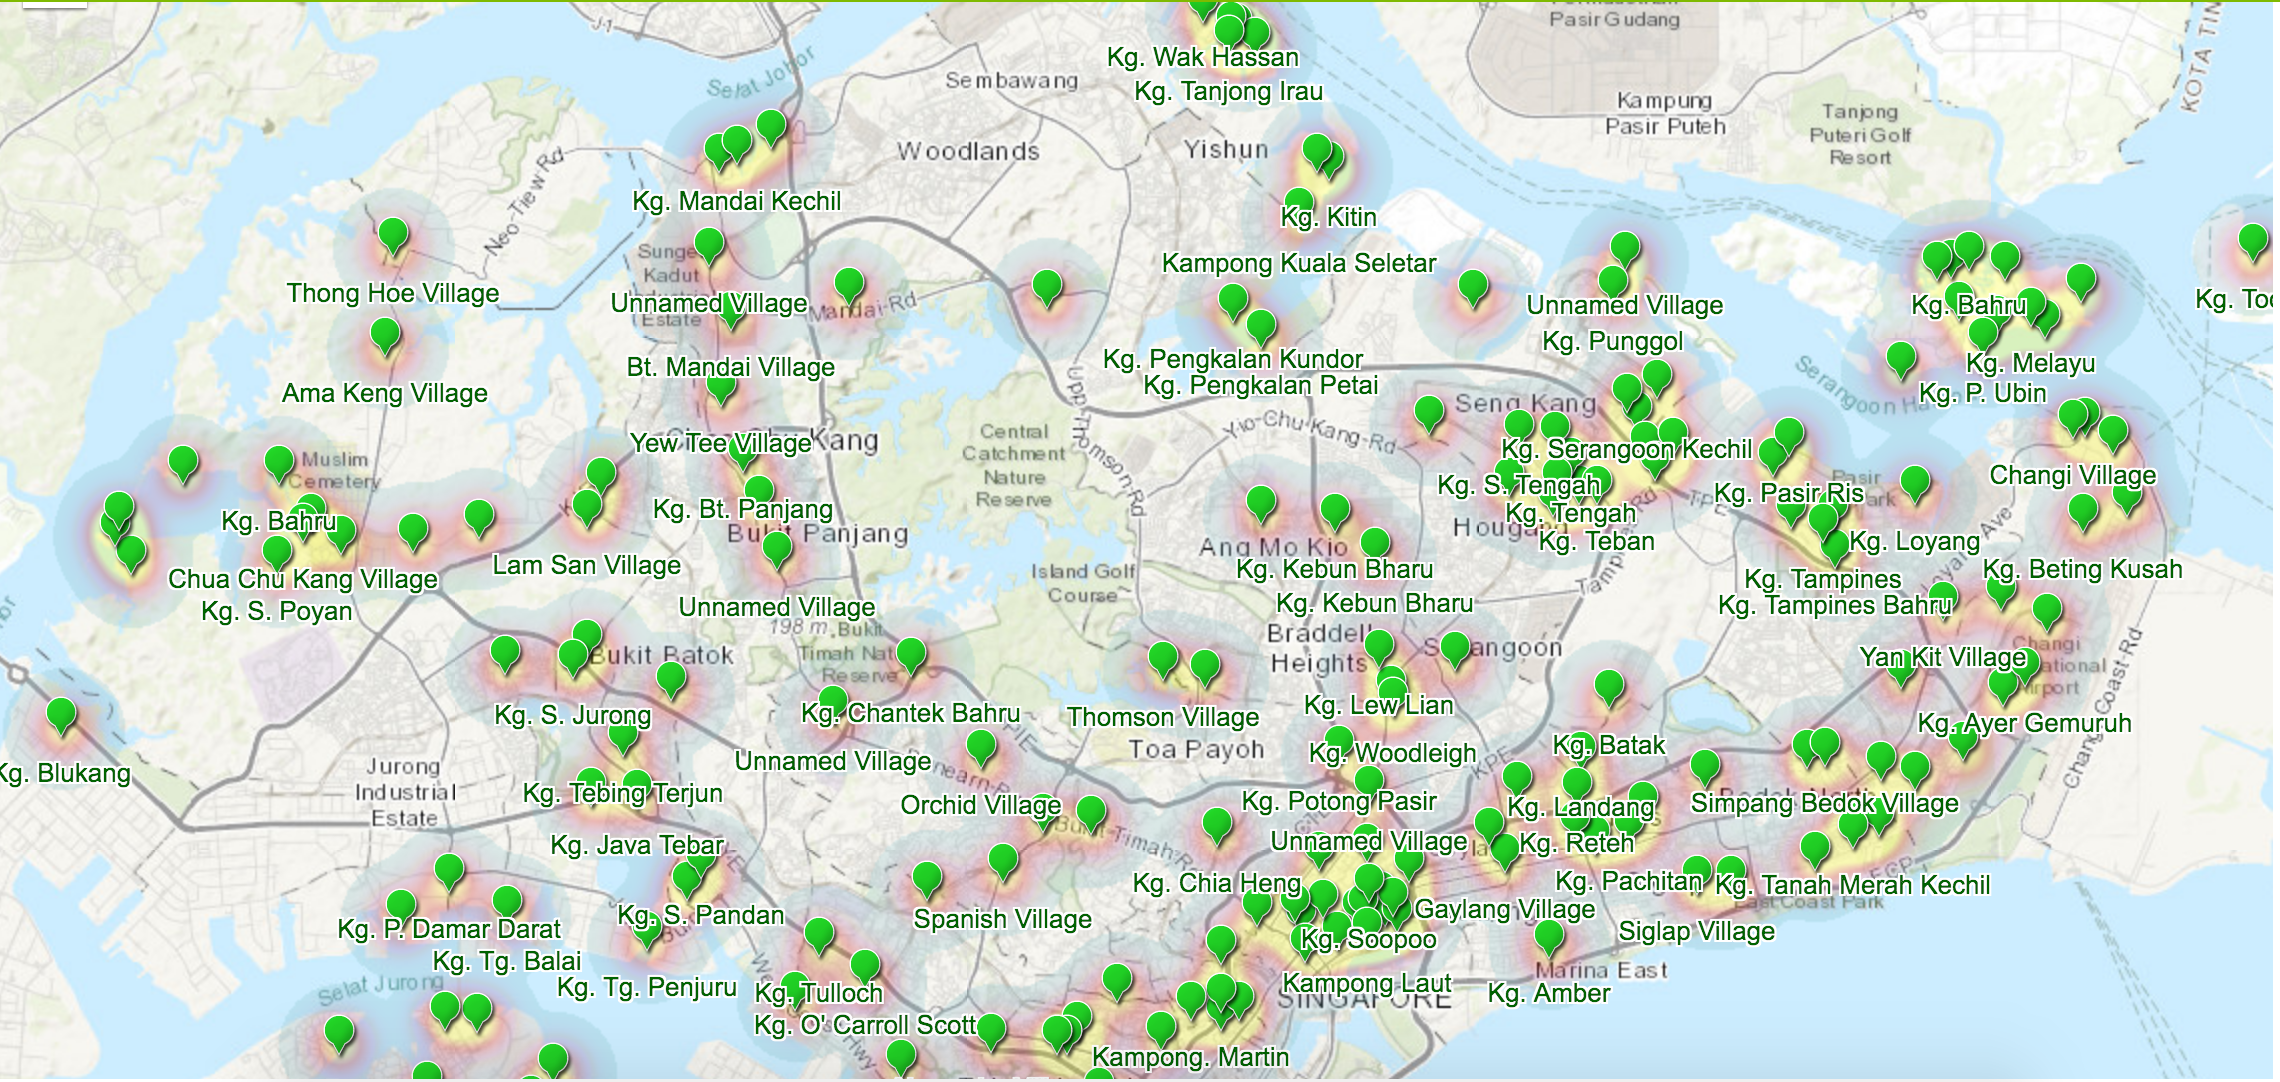Select the Thomson Village label text

pyautogui.click(x=1162, y=717)
